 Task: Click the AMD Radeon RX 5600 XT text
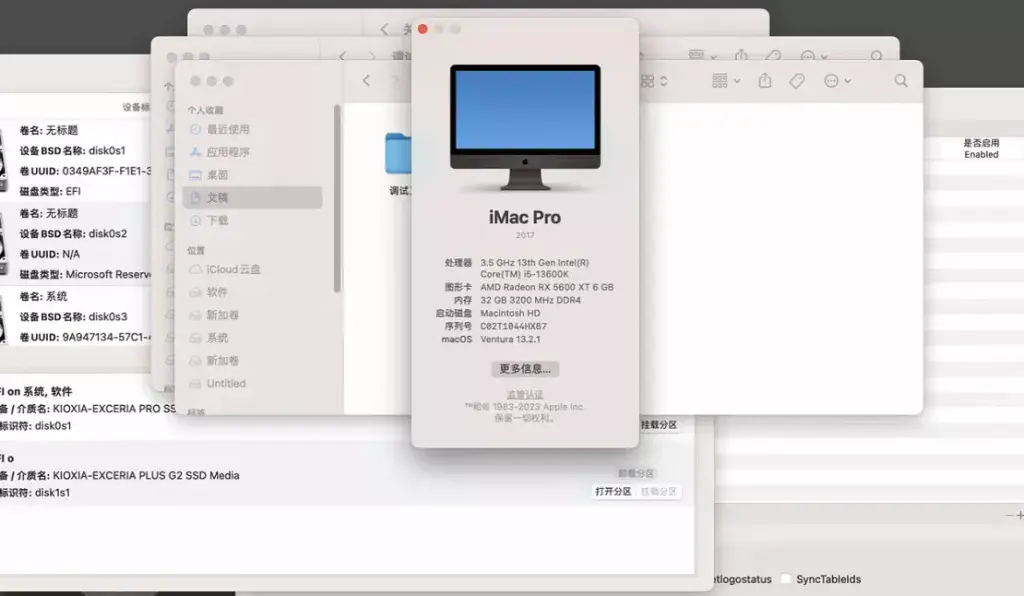coord(547,287)
